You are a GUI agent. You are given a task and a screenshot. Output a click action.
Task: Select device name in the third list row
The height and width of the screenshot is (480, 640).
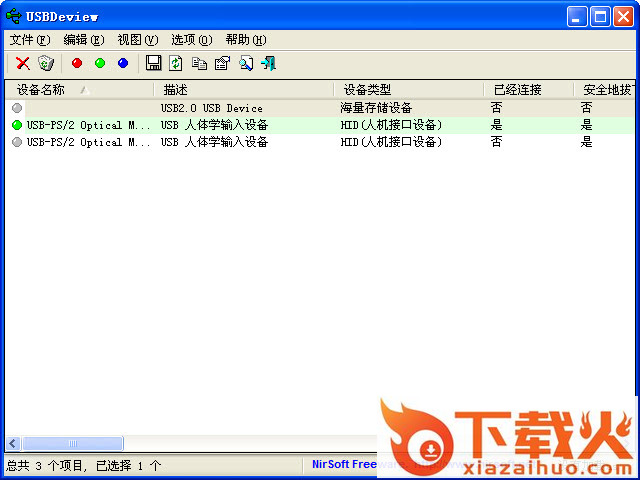coord(89,142)
